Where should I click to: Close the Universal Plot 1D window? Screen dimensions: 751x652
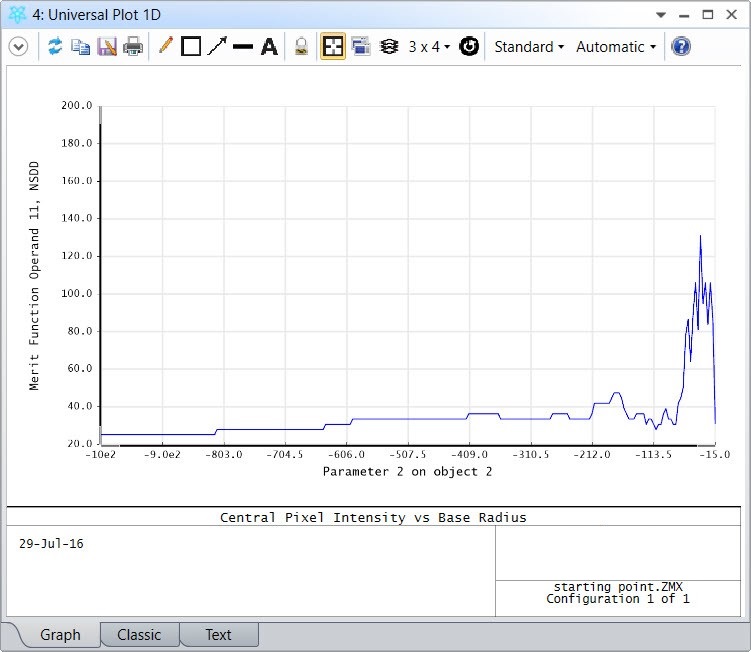tap(731, 14)
